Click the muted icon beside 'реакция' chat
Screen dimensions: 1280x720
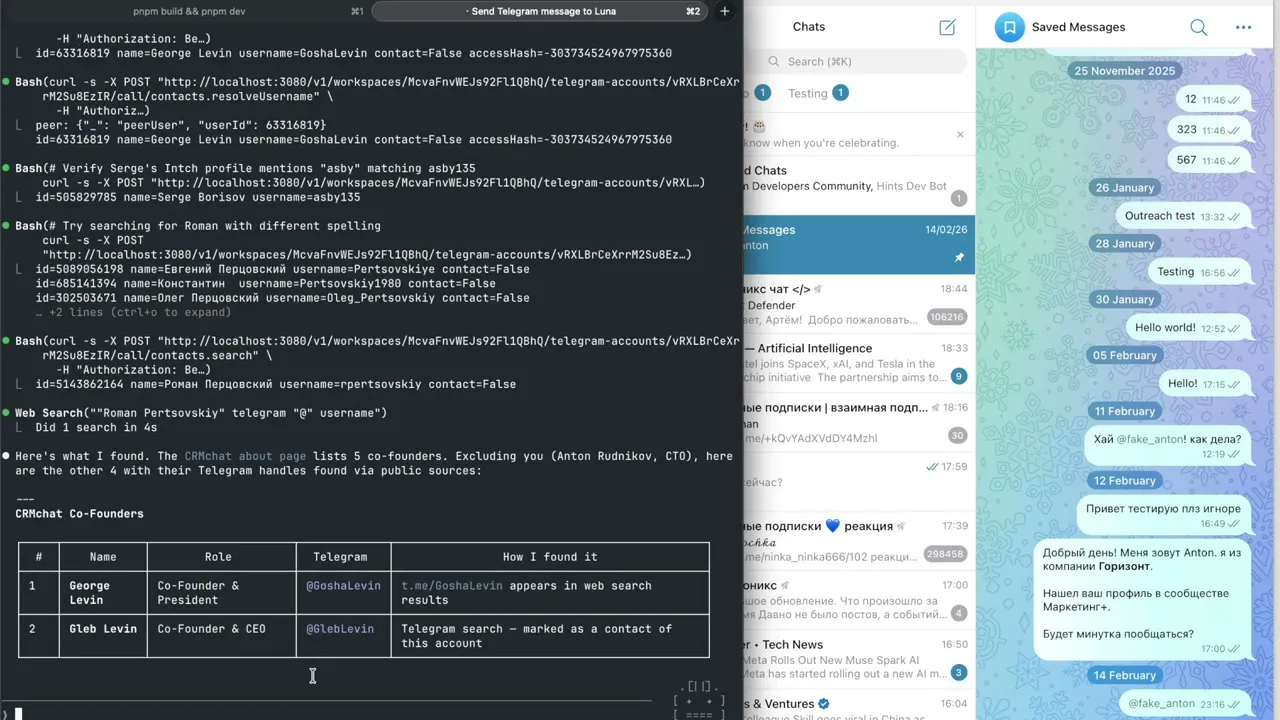tap(901, 526)
